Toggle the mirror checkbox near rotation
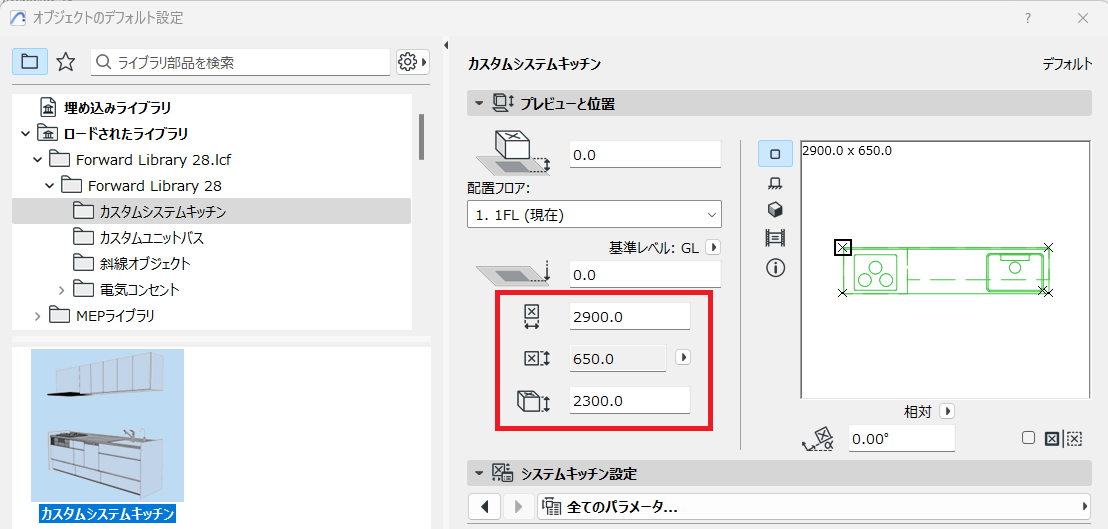This screenshot has height=529, width=1108. point(1028,438)
